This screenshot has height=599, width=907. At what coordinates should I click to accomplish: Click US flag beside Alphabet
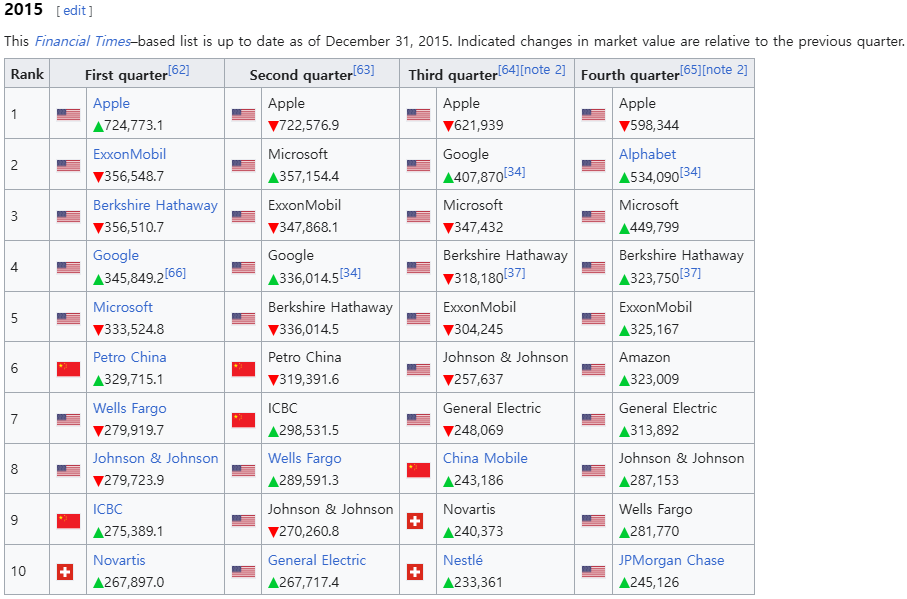(x=593, y=165)
